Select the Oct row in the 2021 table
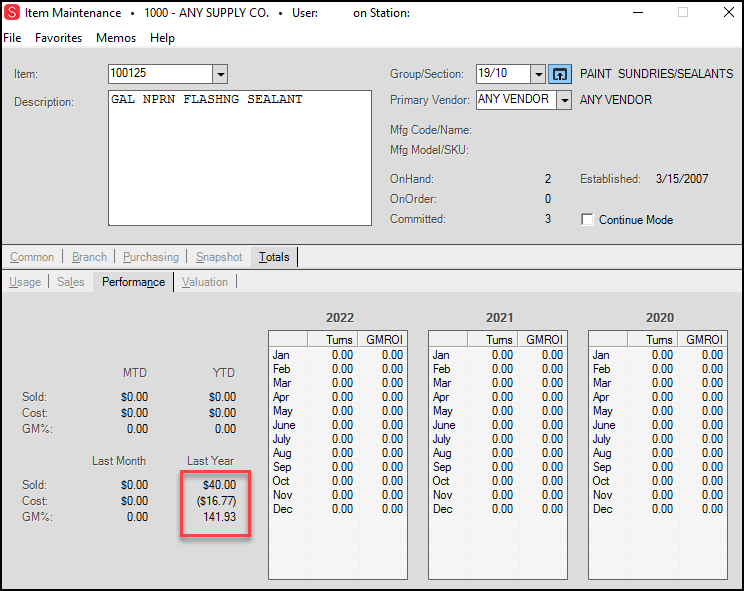This screenshot has height=591, width=744. pyautogui.click(x=498, y=481)
